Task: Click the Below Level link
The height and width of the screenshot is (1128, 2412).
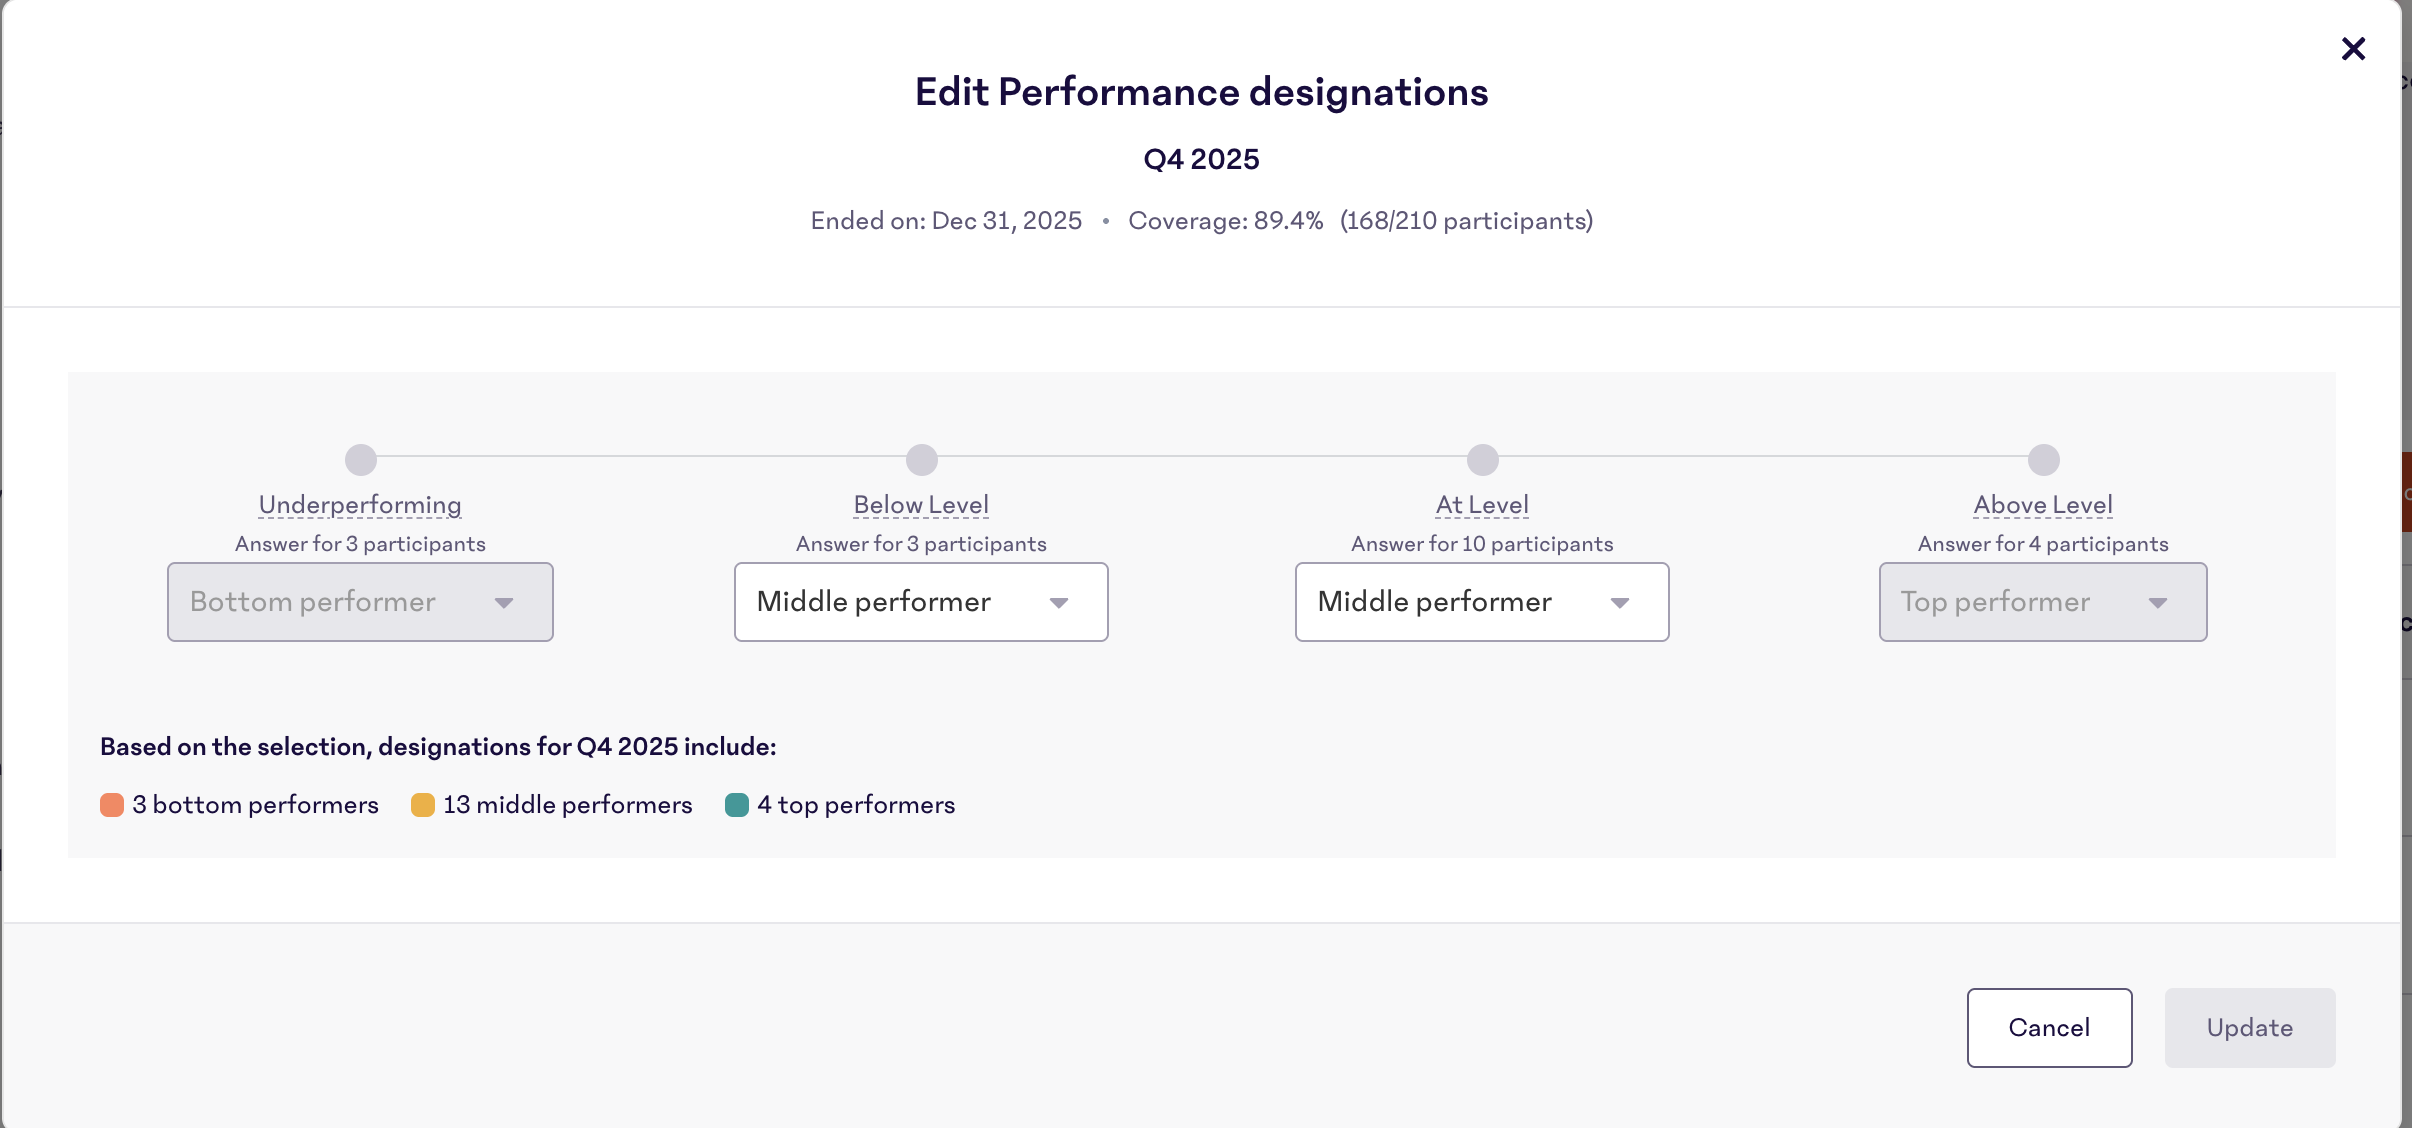Action: (x=919, y=504)
